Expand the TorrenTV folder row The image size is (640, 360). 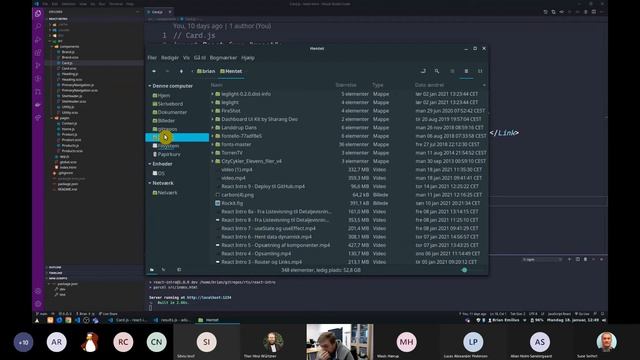pyautogui.click(x=213, y=153)
